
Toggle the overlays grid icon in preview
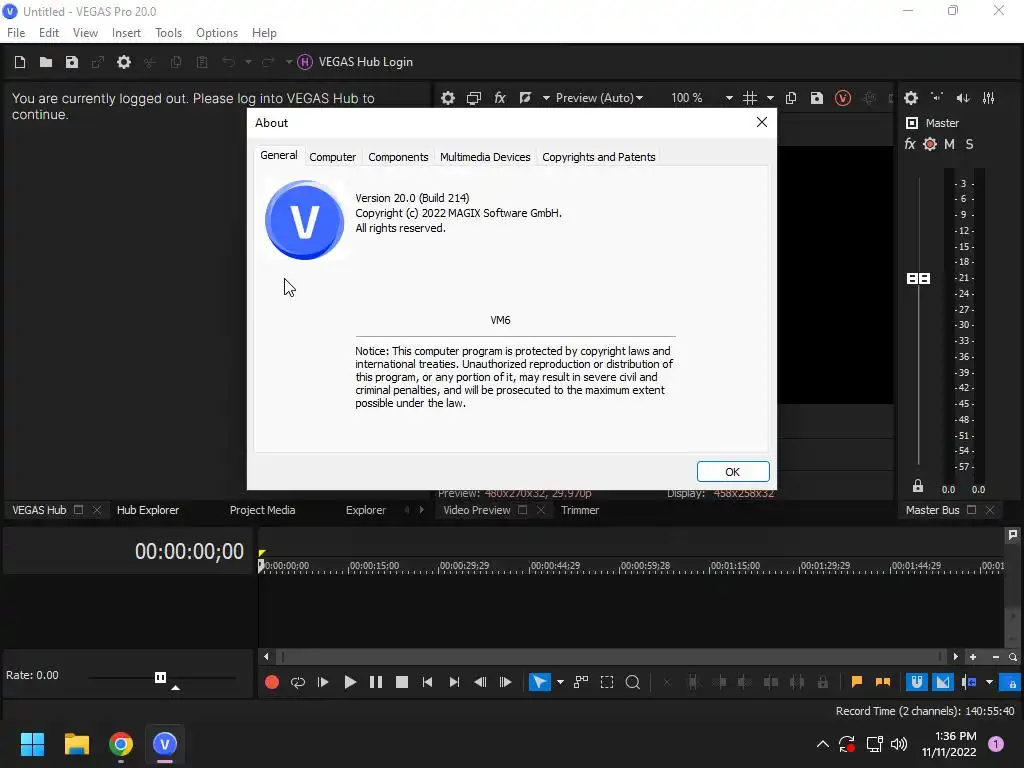(750, 98)
